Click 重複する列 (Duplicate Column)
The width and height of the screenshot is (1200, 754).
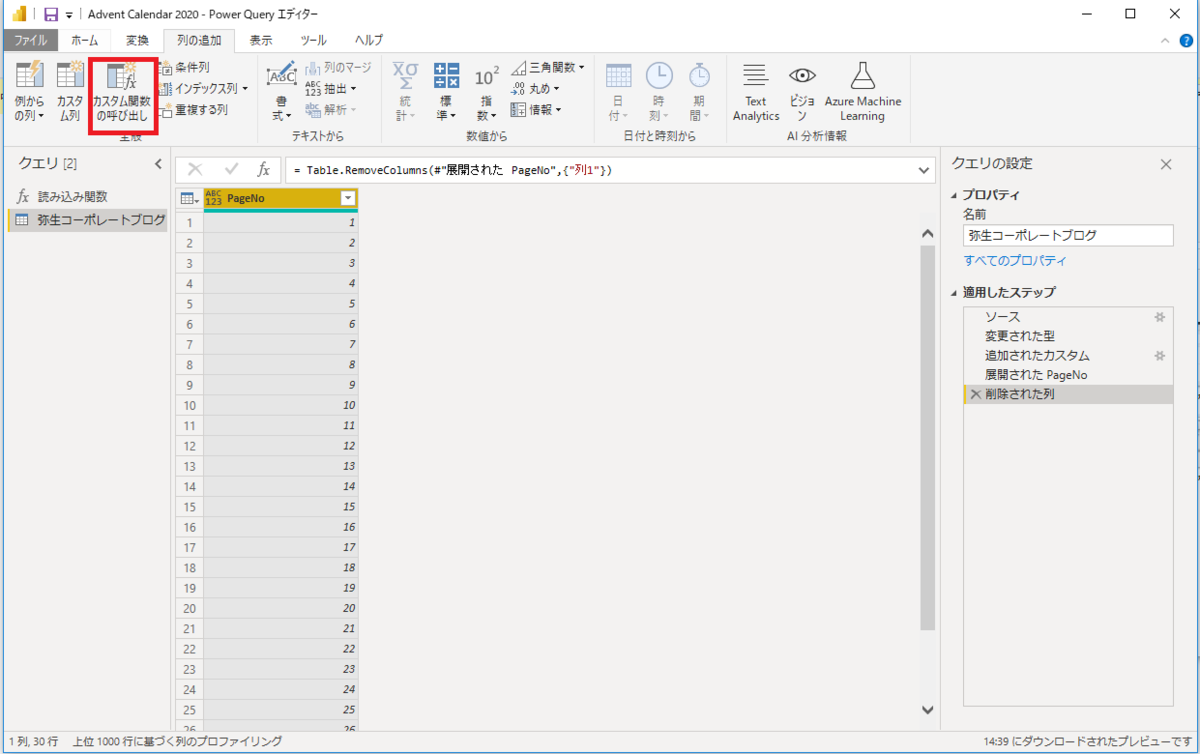(x=193, y=109)
